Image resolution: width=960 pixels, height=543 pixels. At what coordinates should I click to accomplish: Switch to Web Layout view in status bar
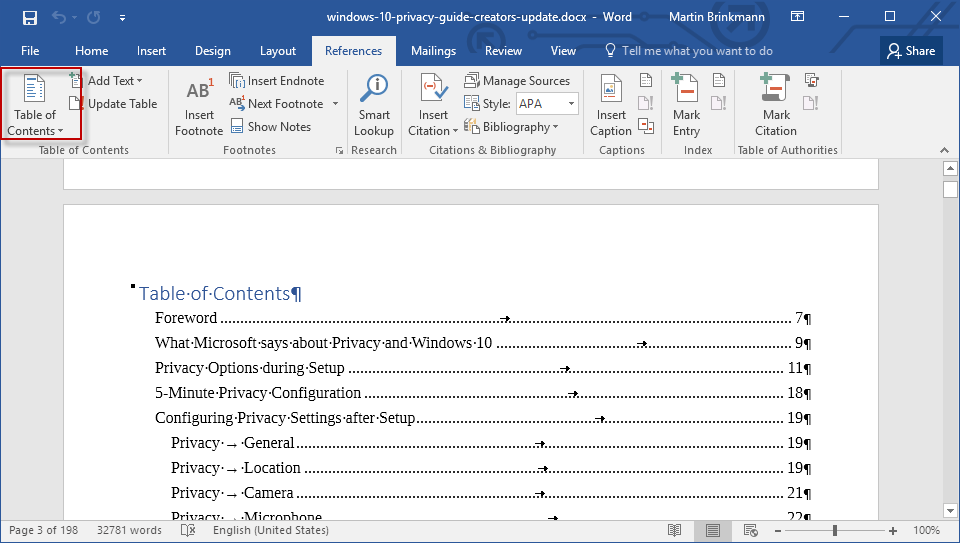coord(751,530)
